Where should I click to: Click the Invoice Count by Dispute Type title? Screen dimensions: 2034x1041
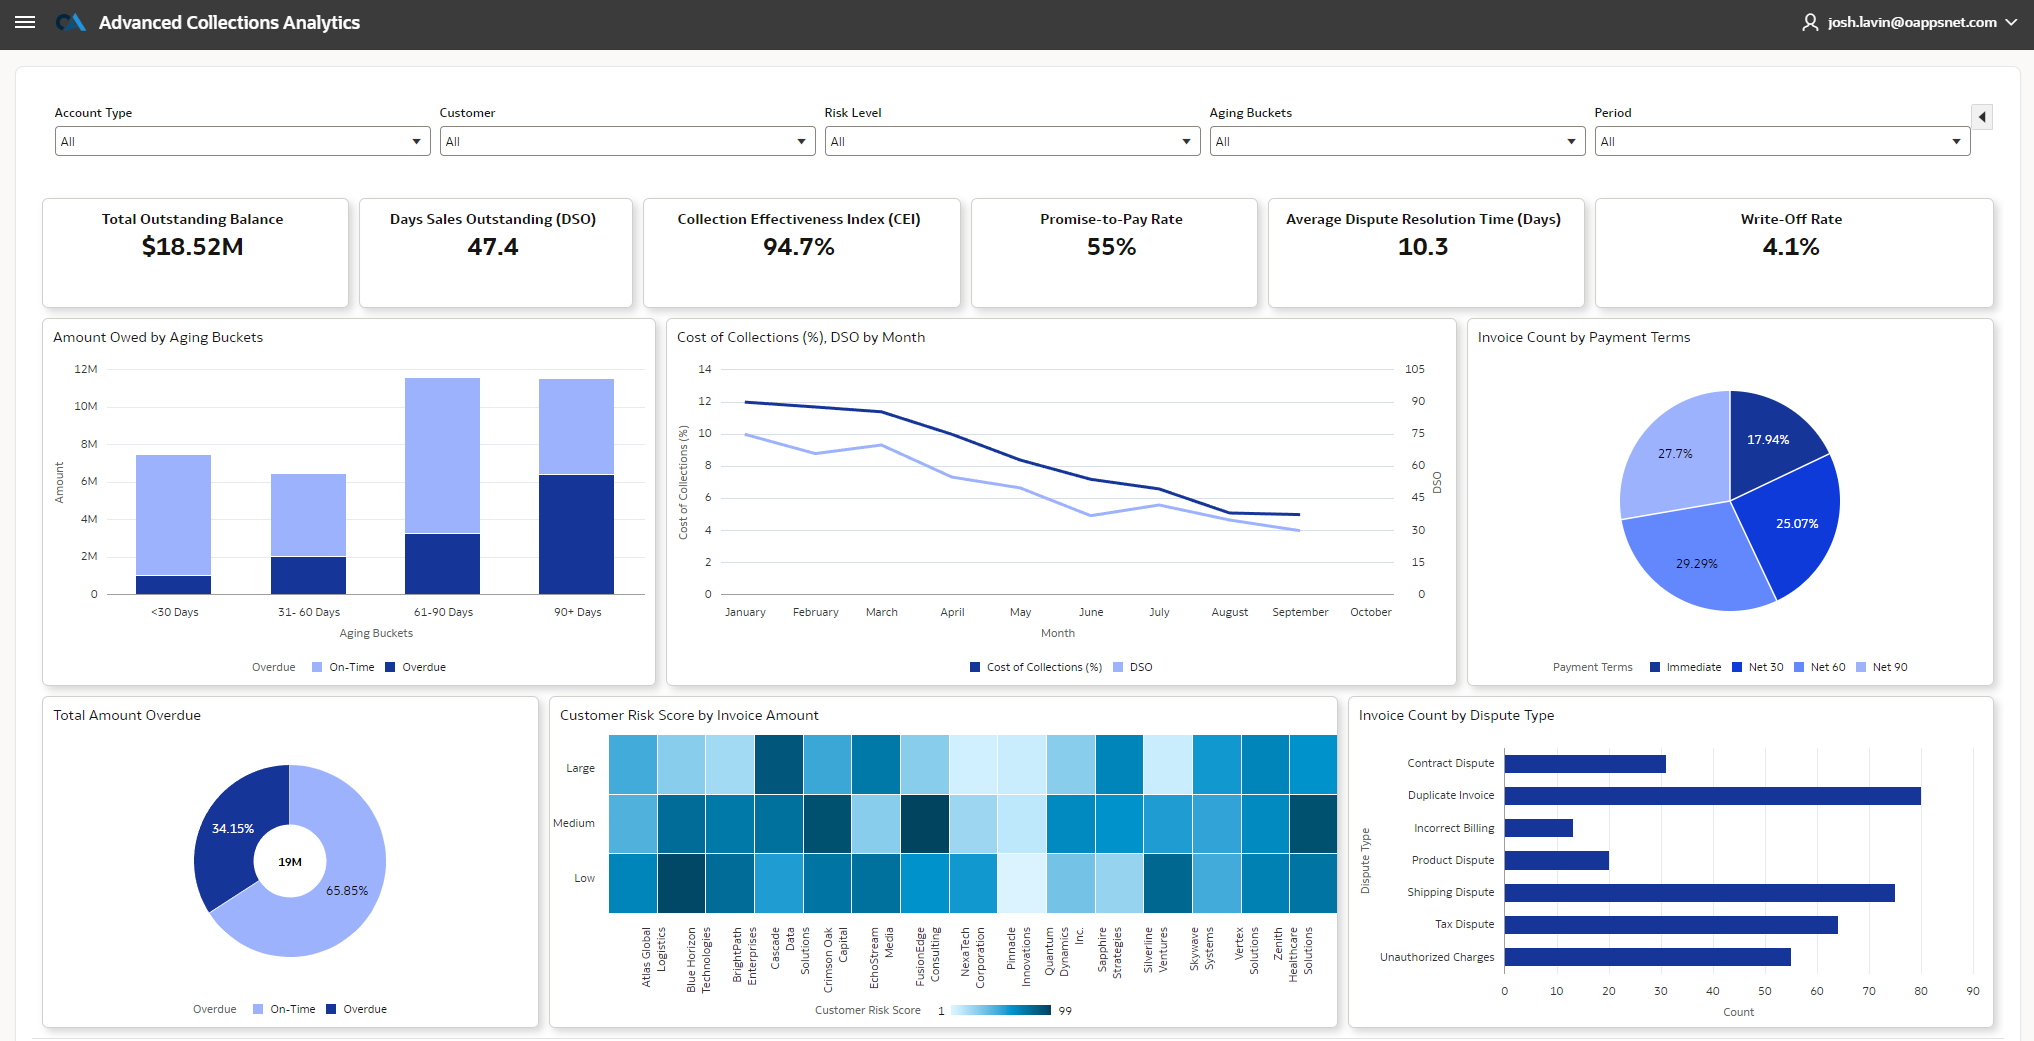1456,715
